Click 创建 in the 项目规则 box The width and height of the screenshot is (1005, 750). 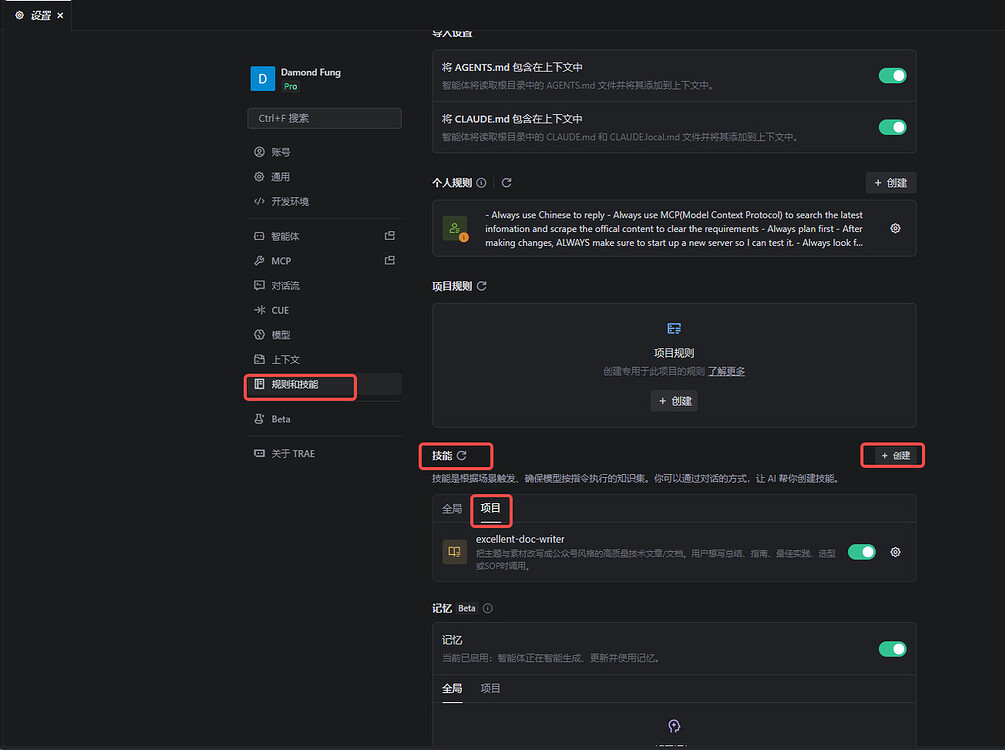tap(674, 401)
